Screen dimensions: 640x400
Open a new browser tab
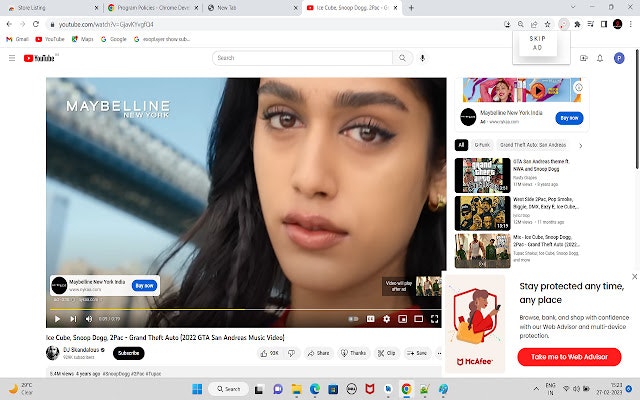point(411,8)
